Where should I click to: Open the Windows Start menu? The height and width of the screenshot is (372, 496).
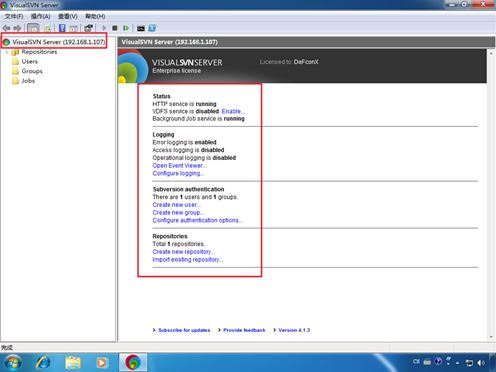pyautogui.click(x=13, y=363)
